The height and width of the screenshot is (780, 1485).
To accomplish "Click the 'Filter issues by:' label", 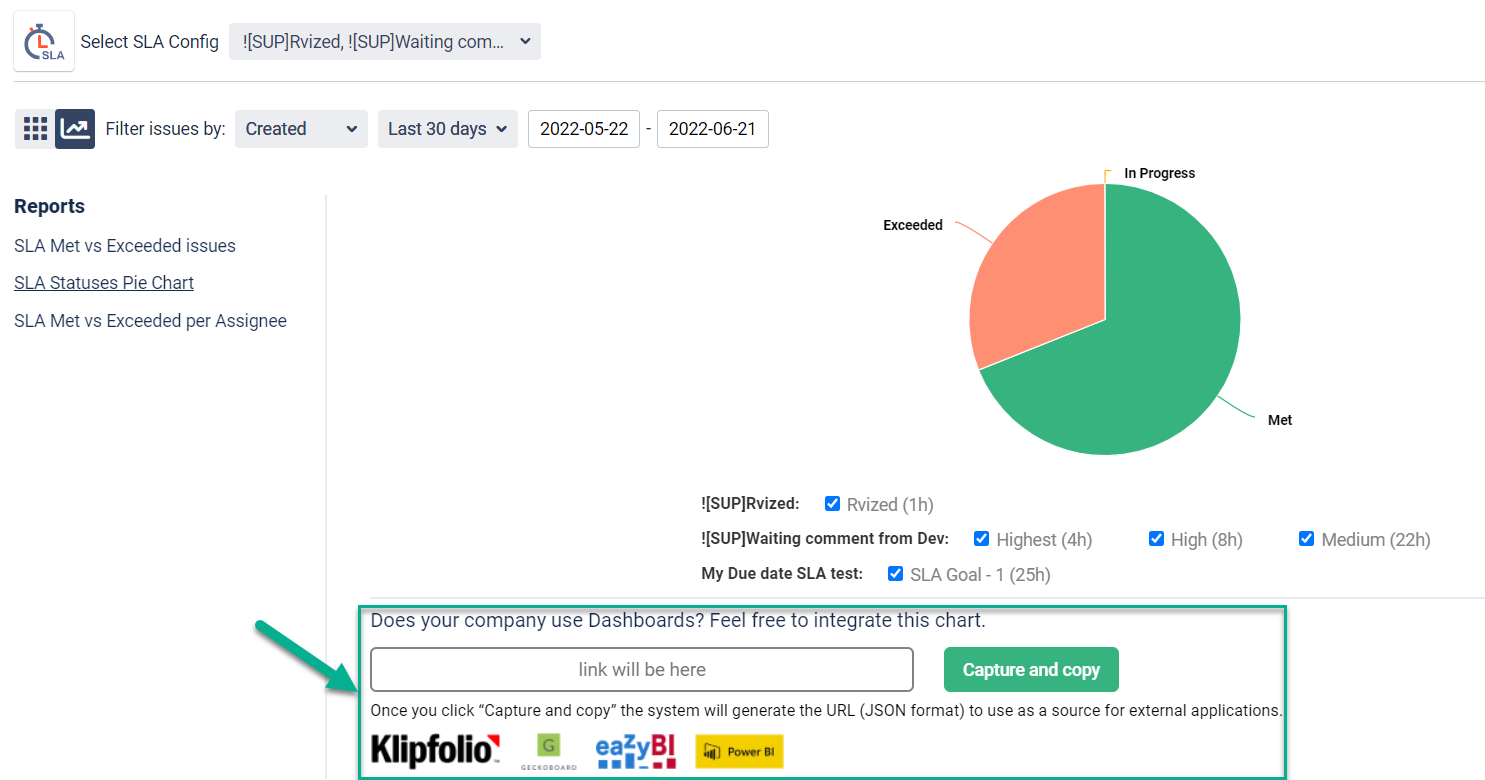I will click(x=166, y=129).
